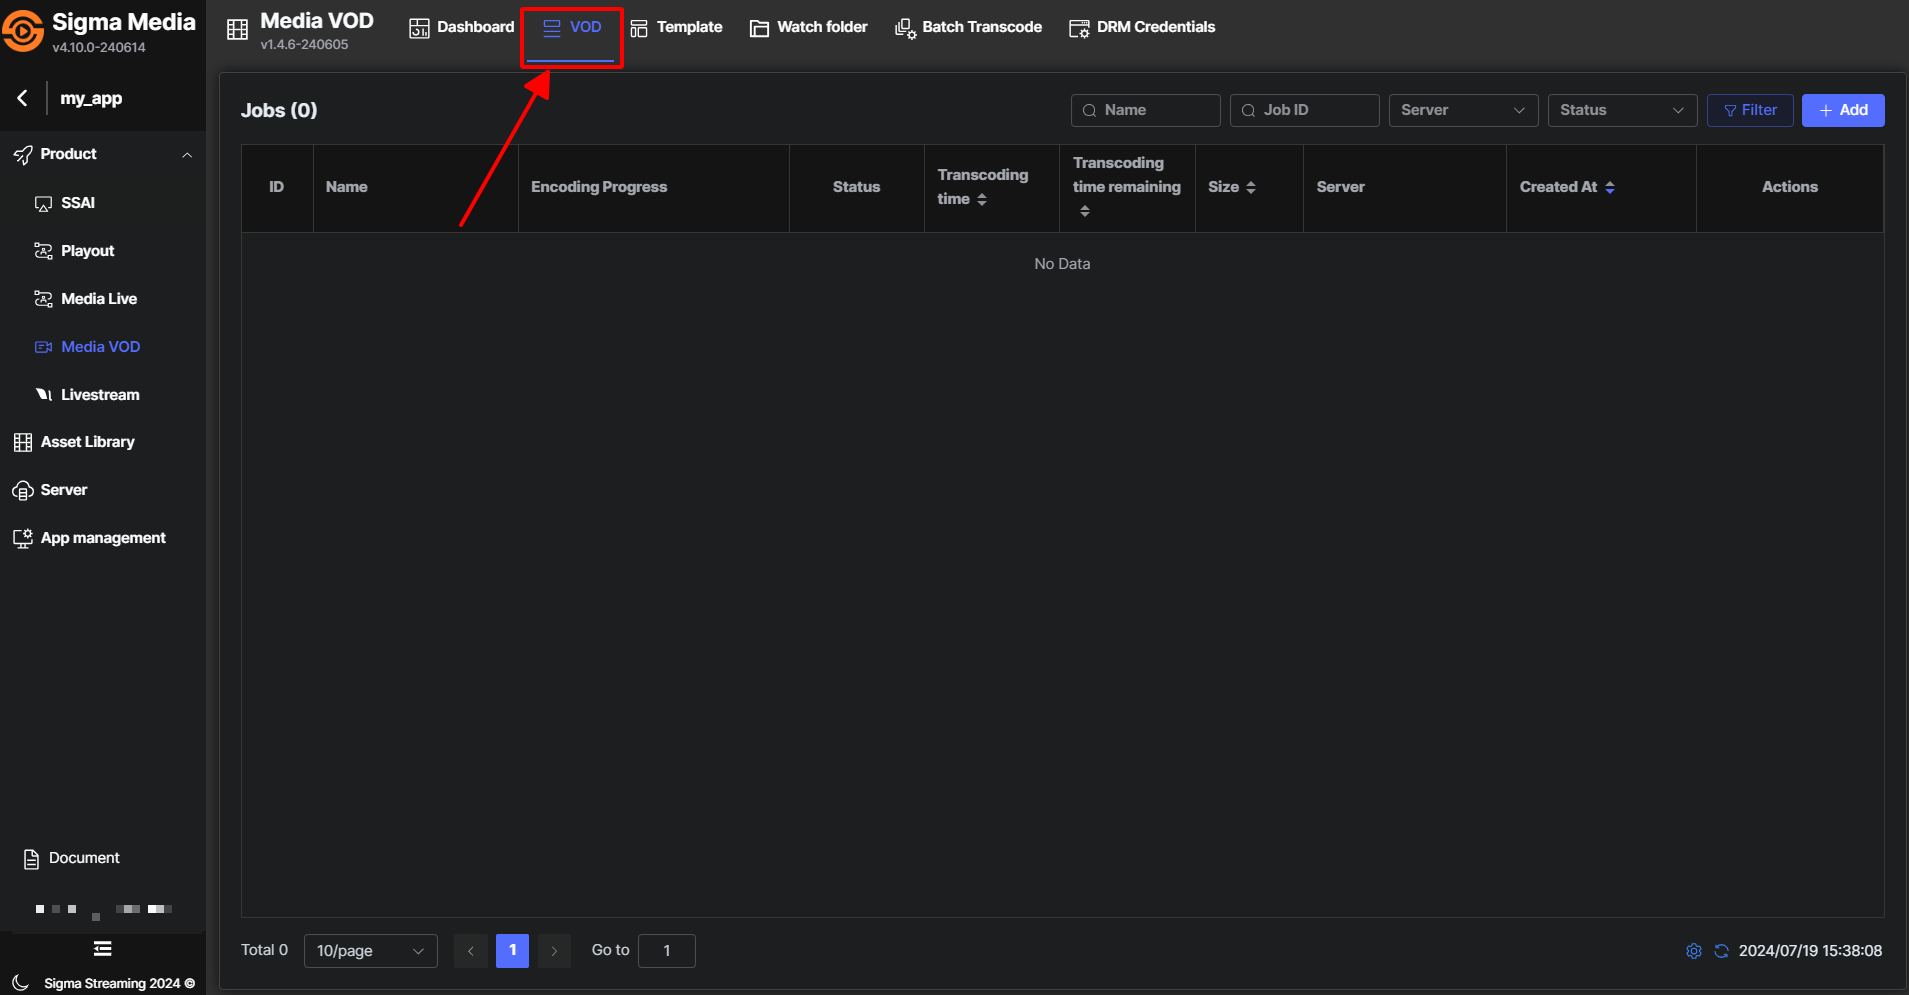Viewport: 1909px width, 995px height.
Task: Click the refresh icon beside the timestamp
Action: [x=1721, y=951]
